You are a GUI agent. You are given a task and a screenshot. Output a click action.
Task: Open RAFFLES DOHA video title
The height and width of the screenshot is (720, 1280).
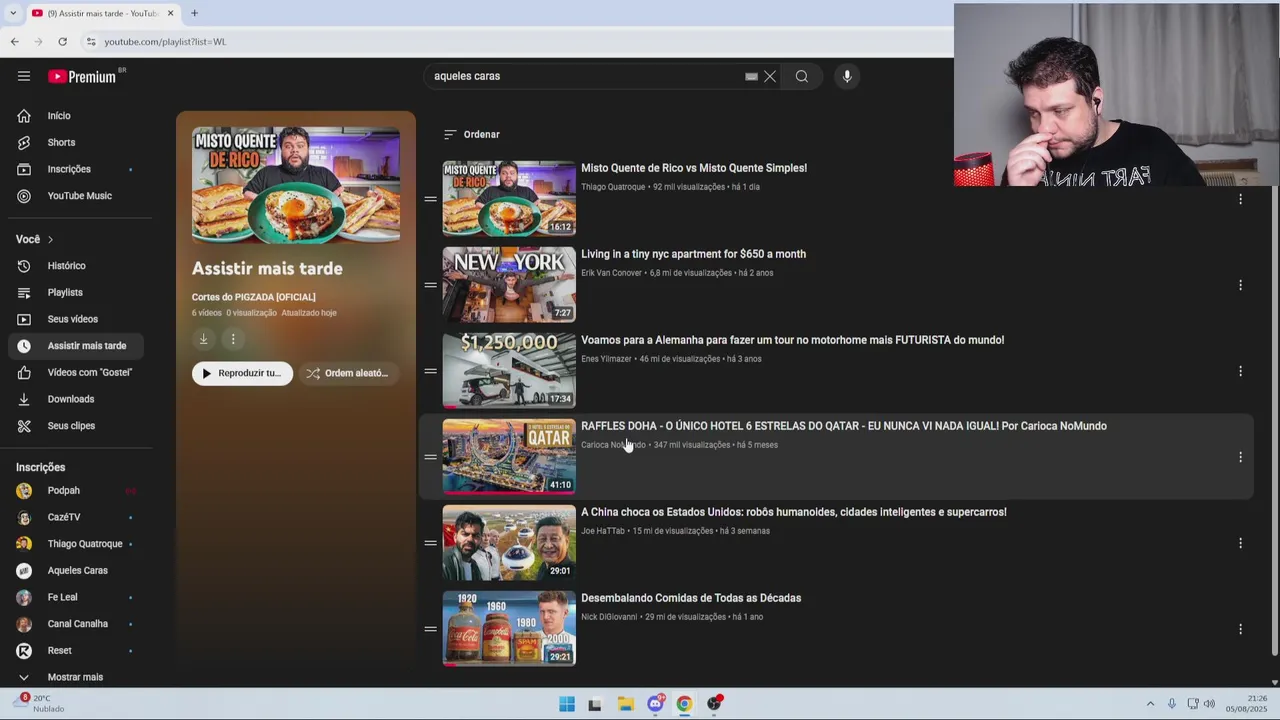tap(844, 426)
